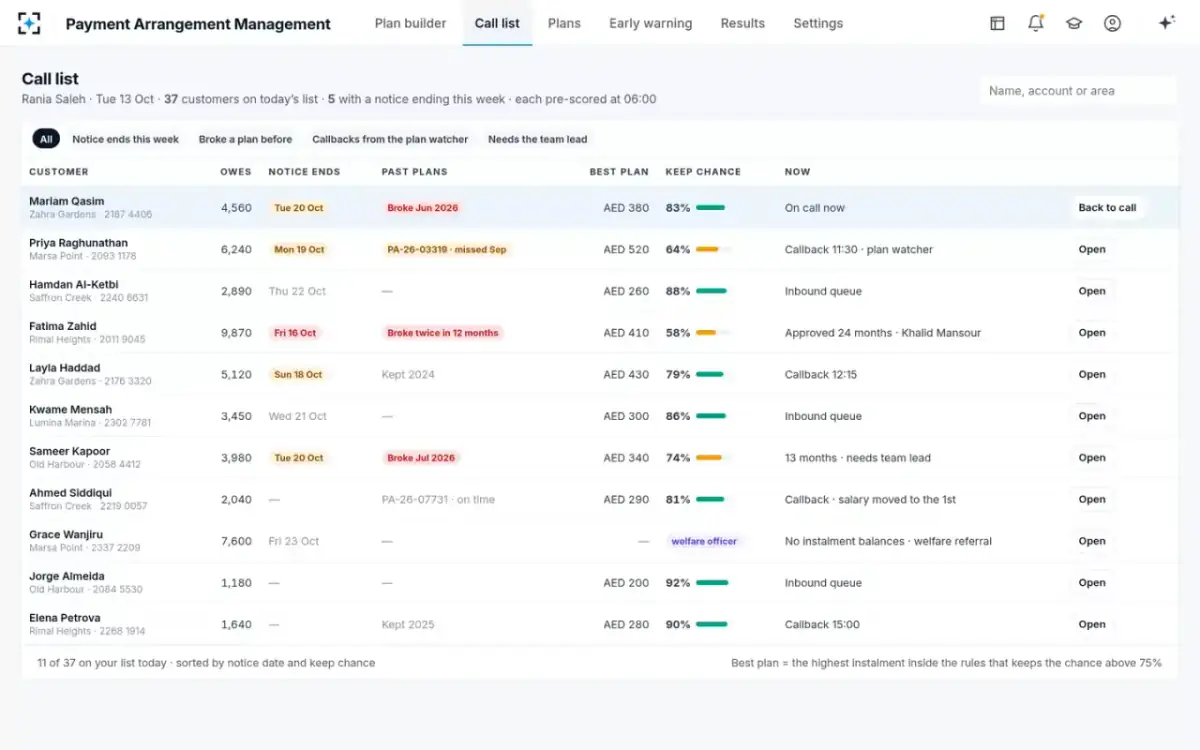The image size is (1200, 750).
Task: Click the Sun 18 Oct notice badge
Action: click(x=298, y=375)
